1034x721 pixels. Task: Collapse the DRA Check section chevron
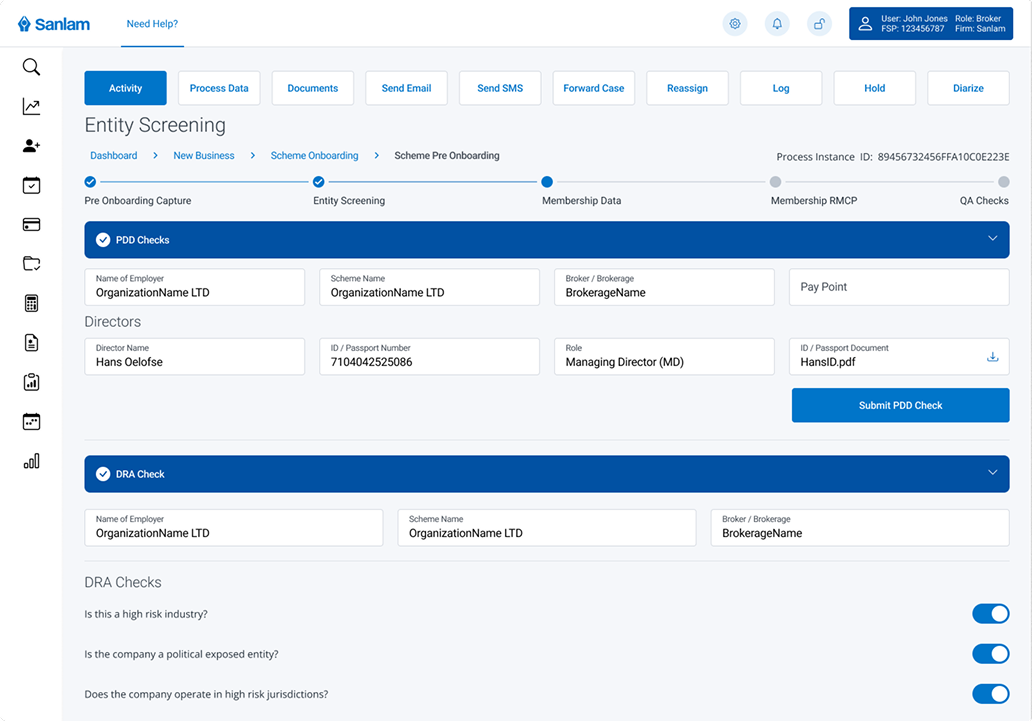point(992,473)
